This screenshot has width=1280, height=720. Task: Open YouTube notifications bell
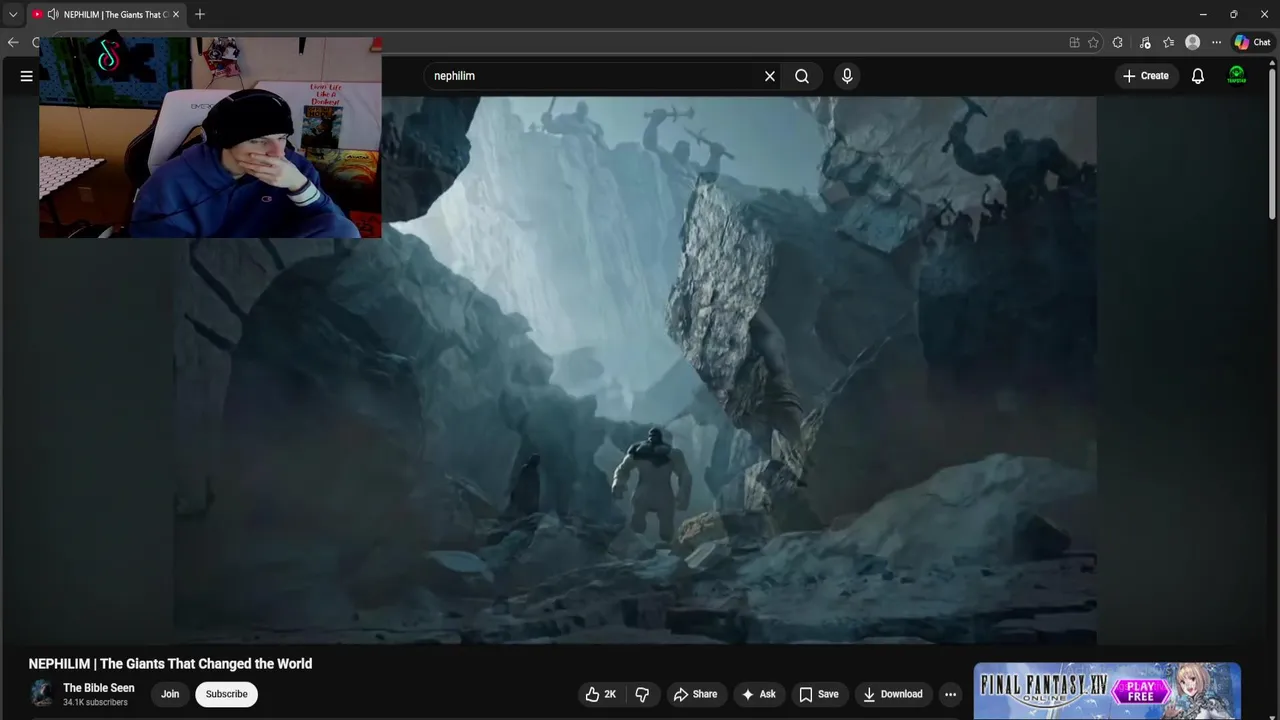[1198, 76]
